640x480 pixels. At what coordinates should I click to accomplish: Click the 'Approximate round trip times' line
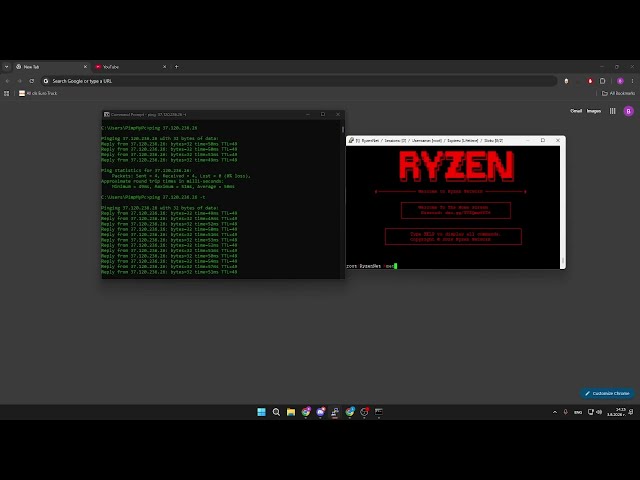[162, 181]
